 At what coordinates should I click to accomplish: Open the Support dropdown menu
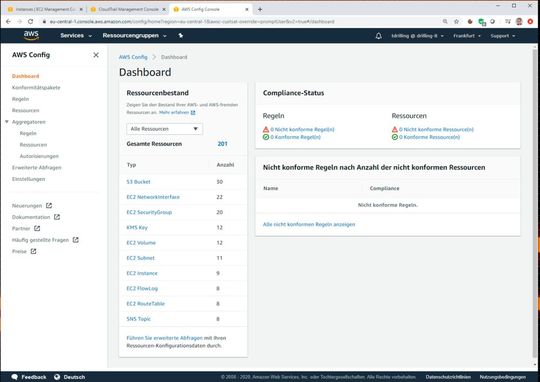tap(502, 36)
